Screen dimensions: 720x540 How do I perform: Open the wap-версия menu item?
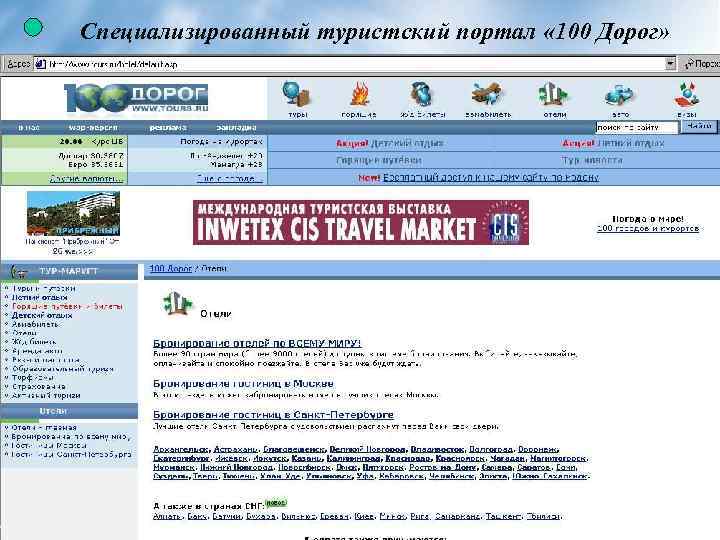pyautogui.click(x=93, y=127)
